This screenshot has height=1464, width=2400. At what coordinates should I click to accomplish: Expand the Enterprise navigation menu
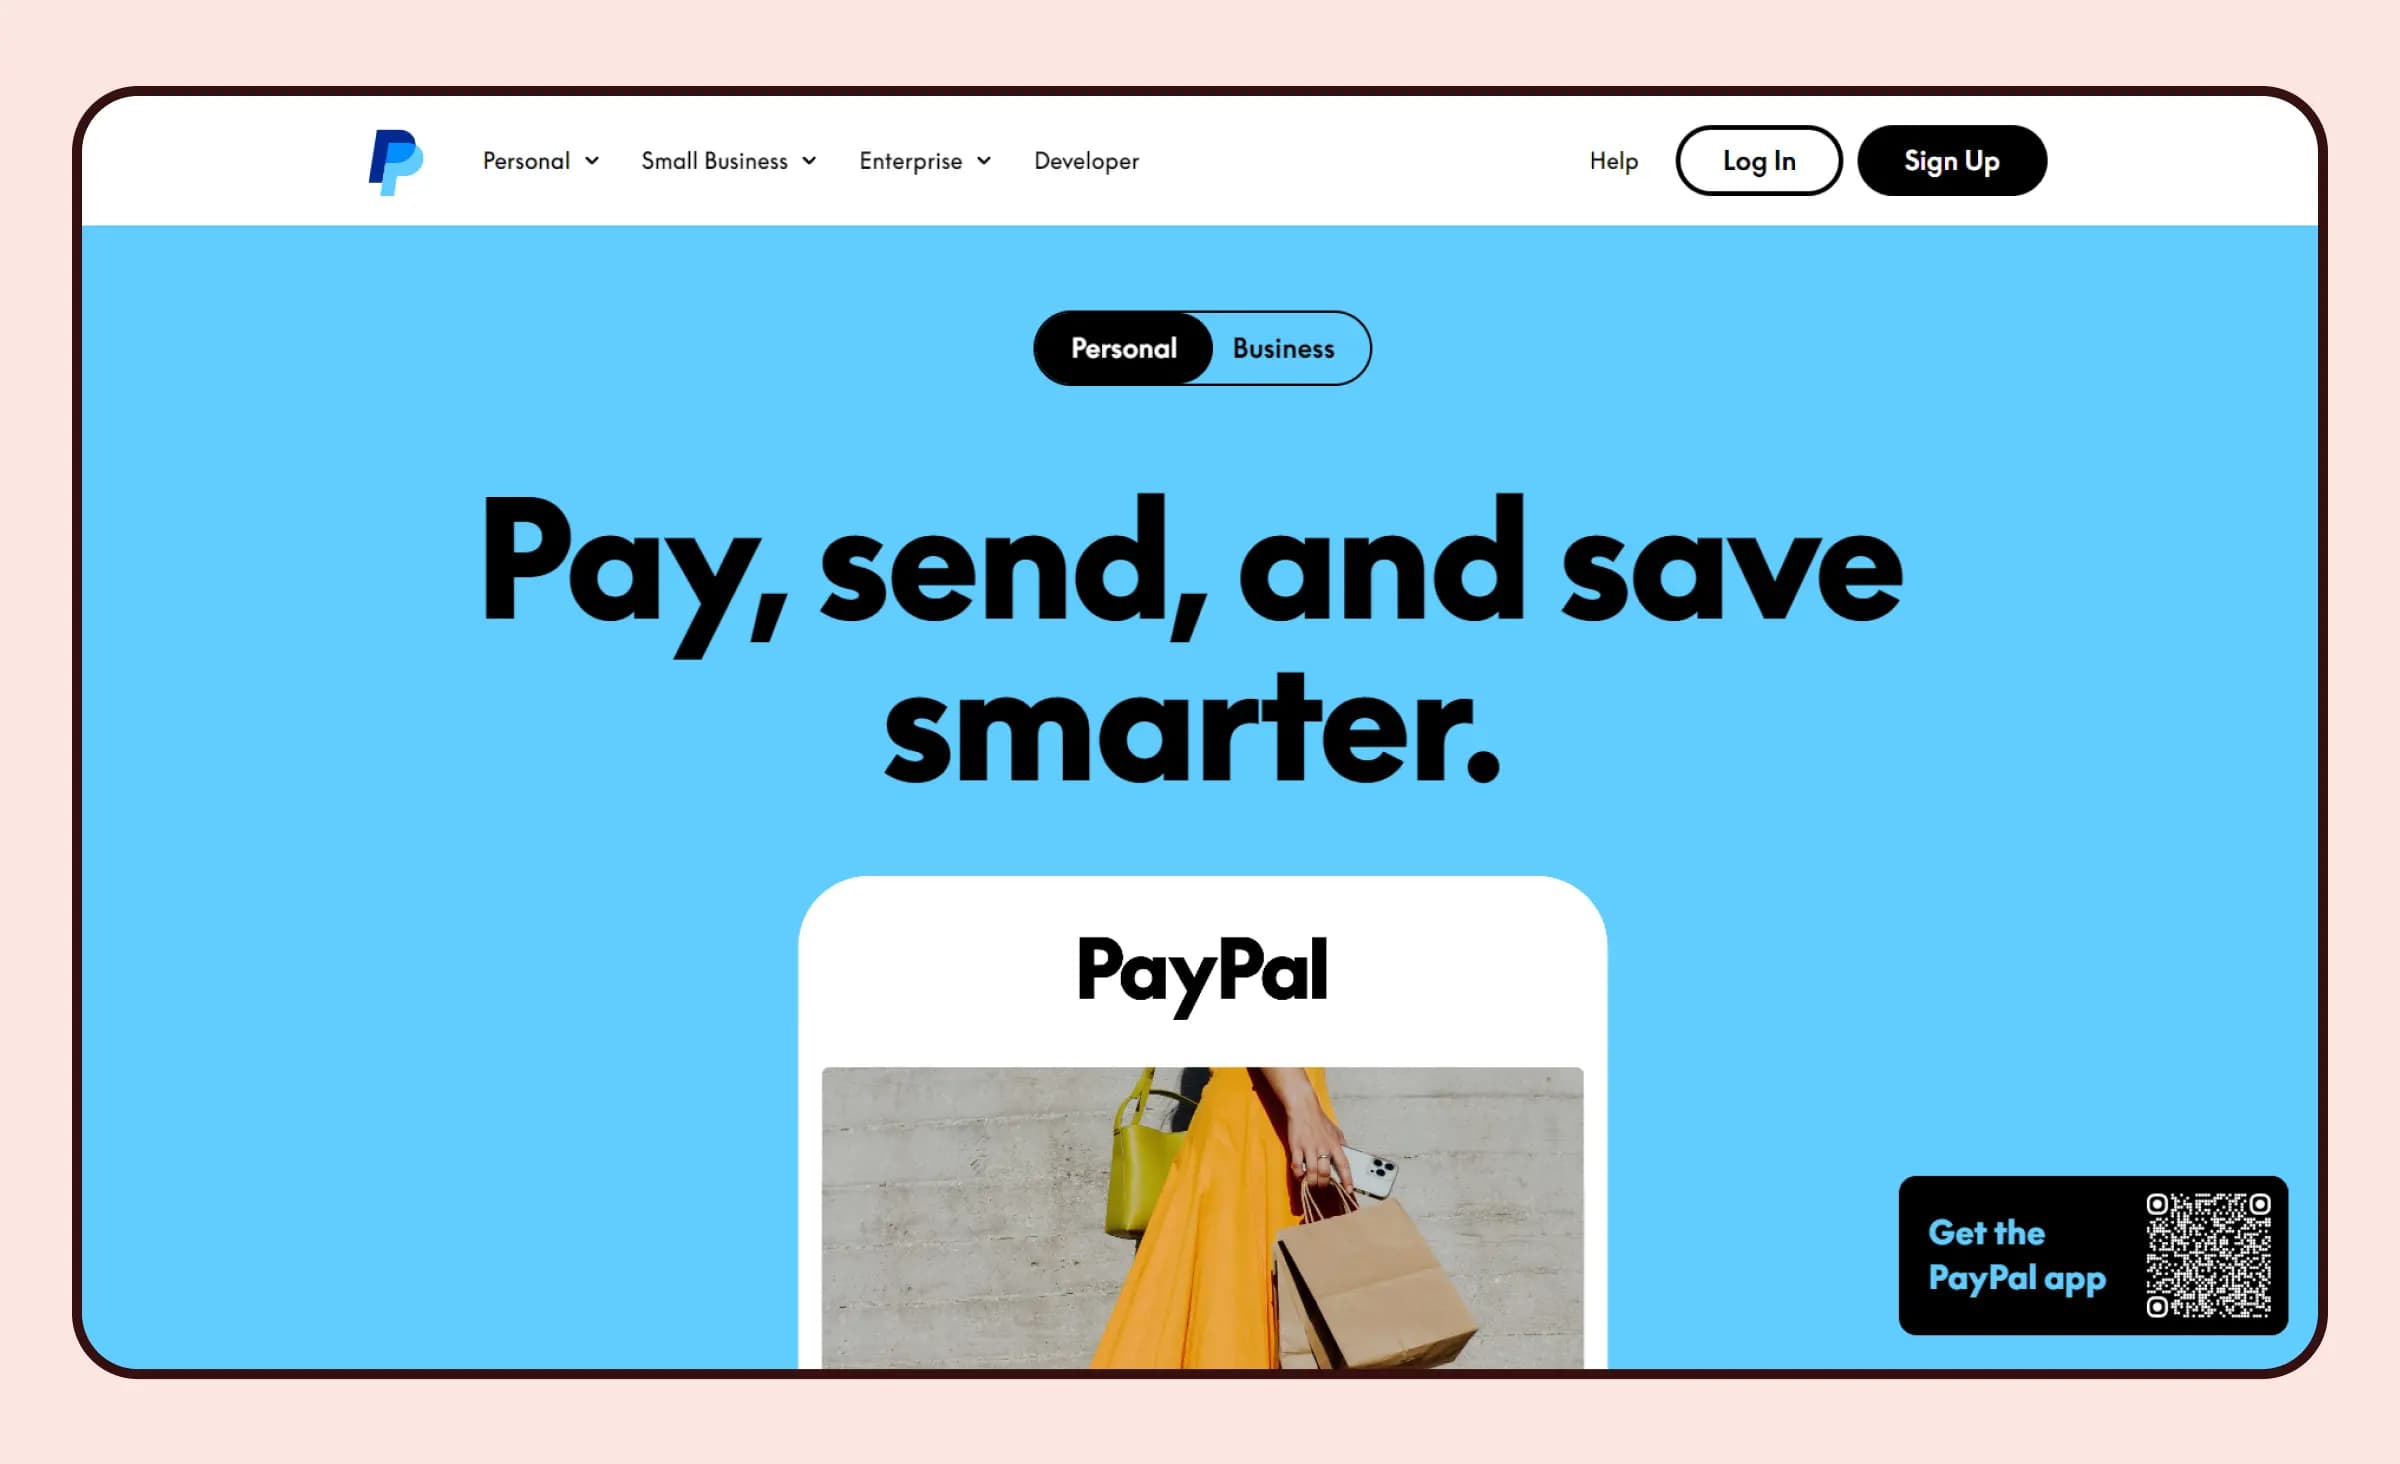point(924,159)
